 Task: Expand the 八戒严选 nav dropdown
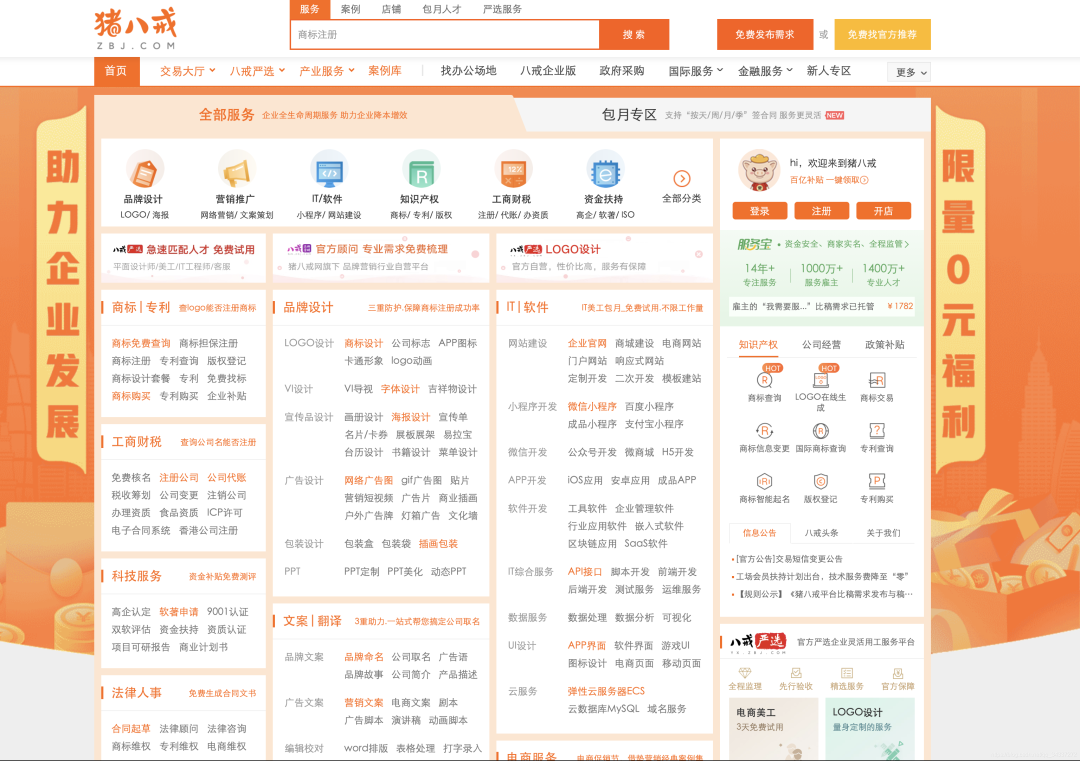[x=257, y=71]
